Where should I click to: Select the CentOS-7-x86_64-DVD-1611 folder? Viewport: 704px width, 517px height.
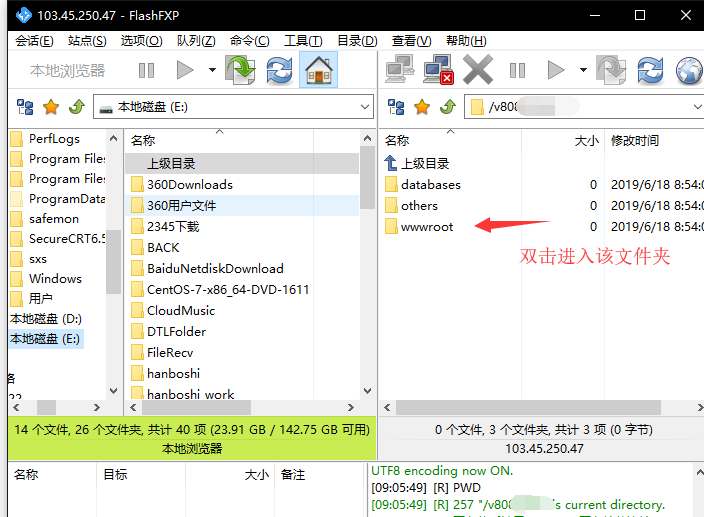click(228, 289)
